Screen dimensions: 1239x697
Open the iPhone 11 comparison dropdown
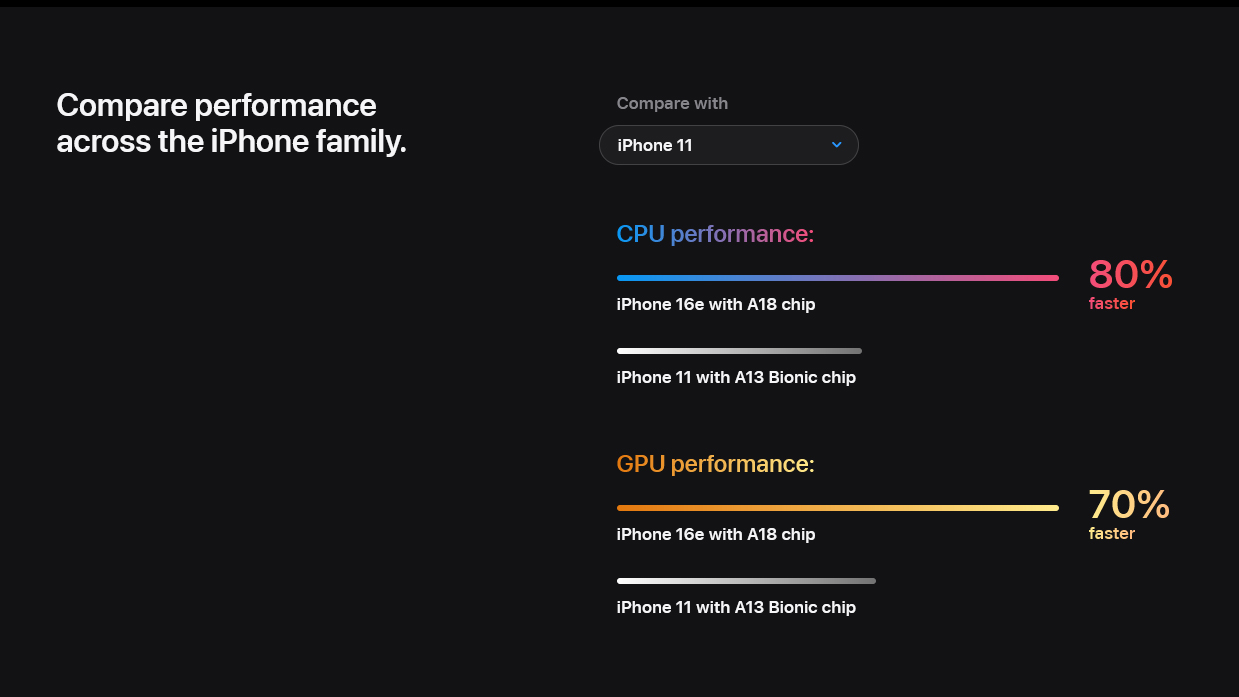pos(728,145)
